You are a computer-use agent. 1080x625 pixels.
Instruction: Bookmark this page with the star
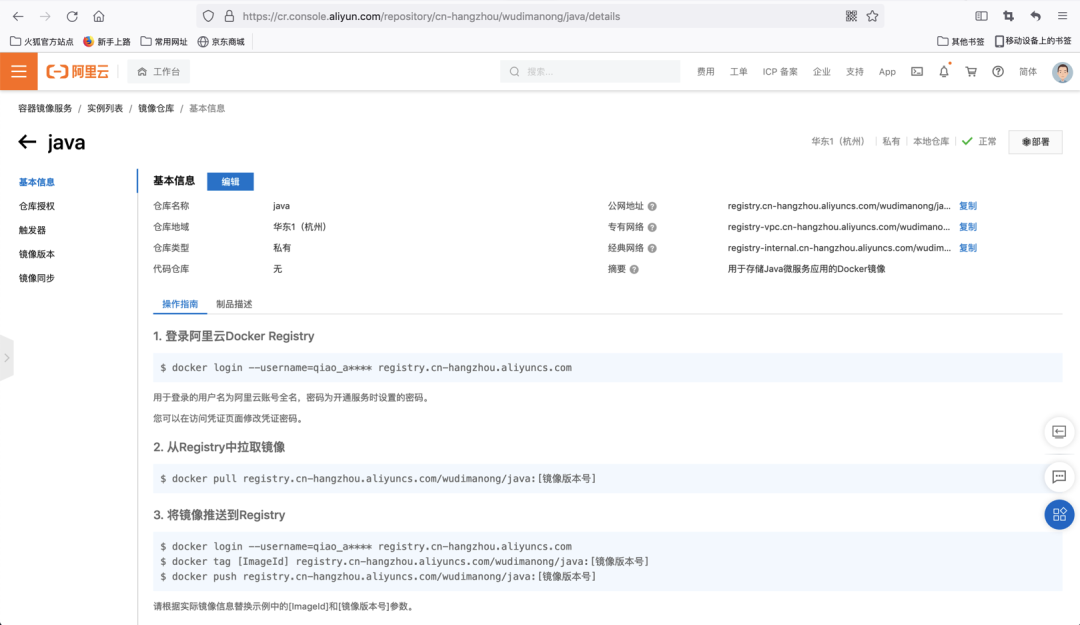873,16
